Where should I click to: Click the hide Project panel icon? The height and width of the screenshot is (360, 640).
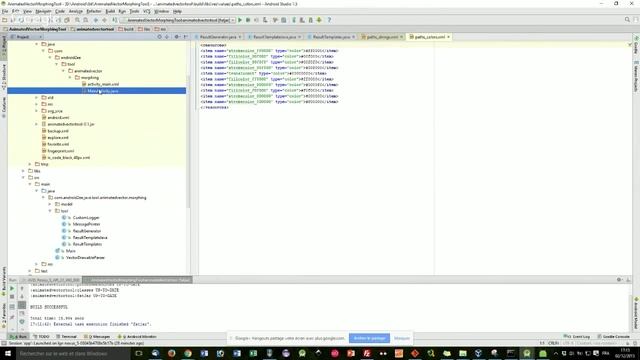tap(185, 37)
